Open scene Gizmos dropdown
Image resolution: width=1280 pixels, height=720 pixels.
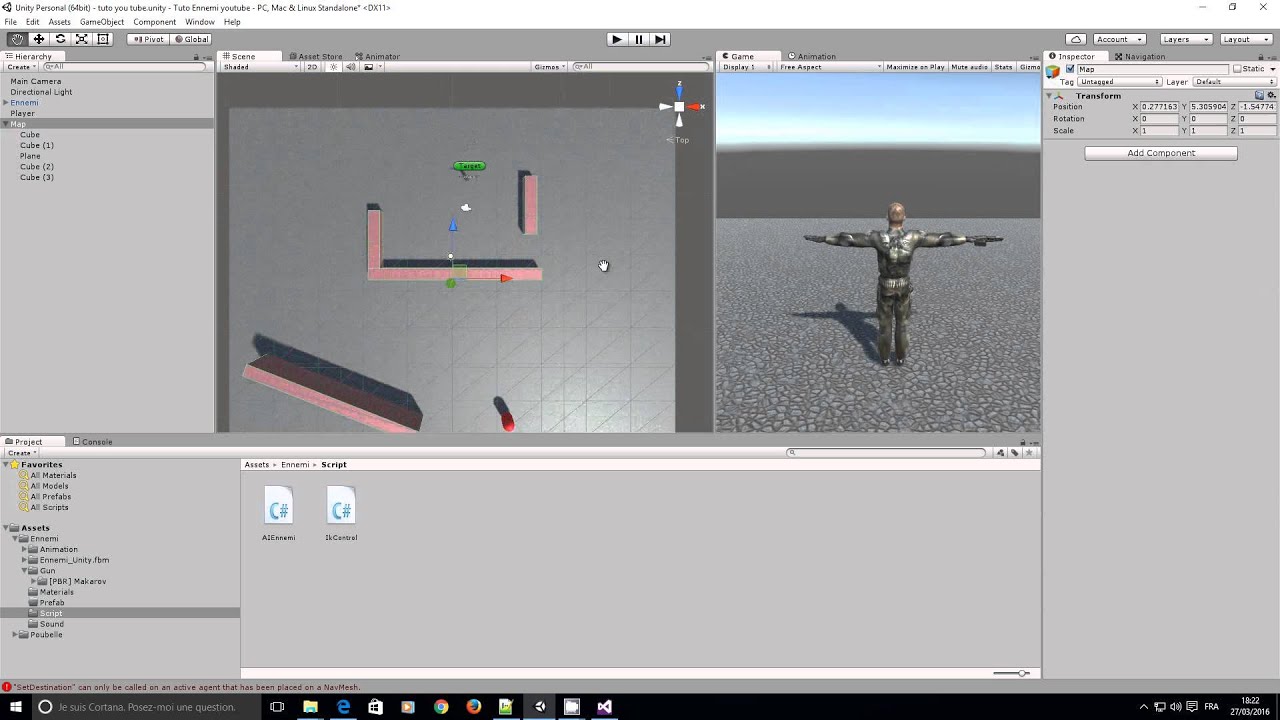(551, 67)
